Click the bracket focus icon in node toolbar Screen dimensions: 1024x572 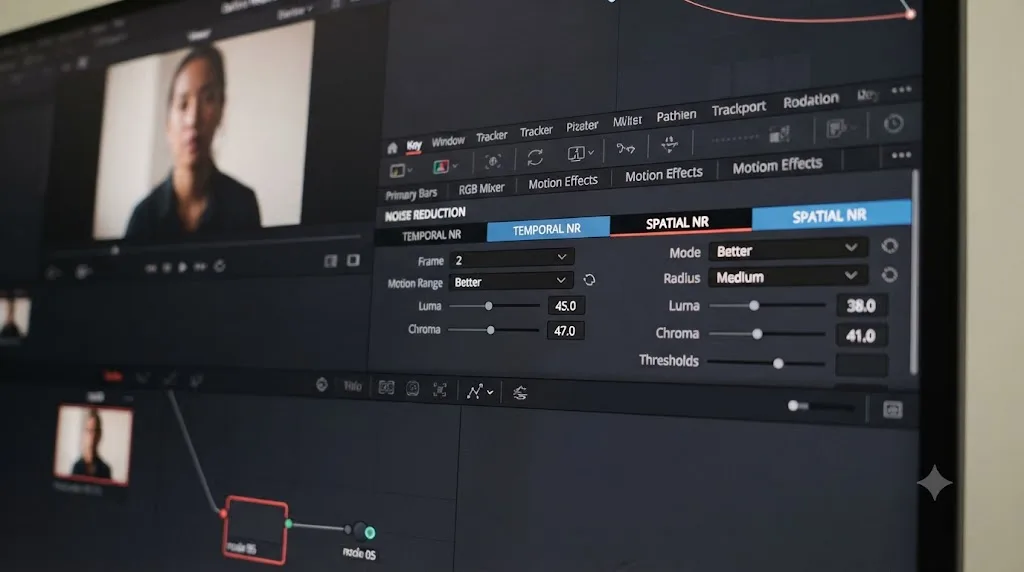440,390
